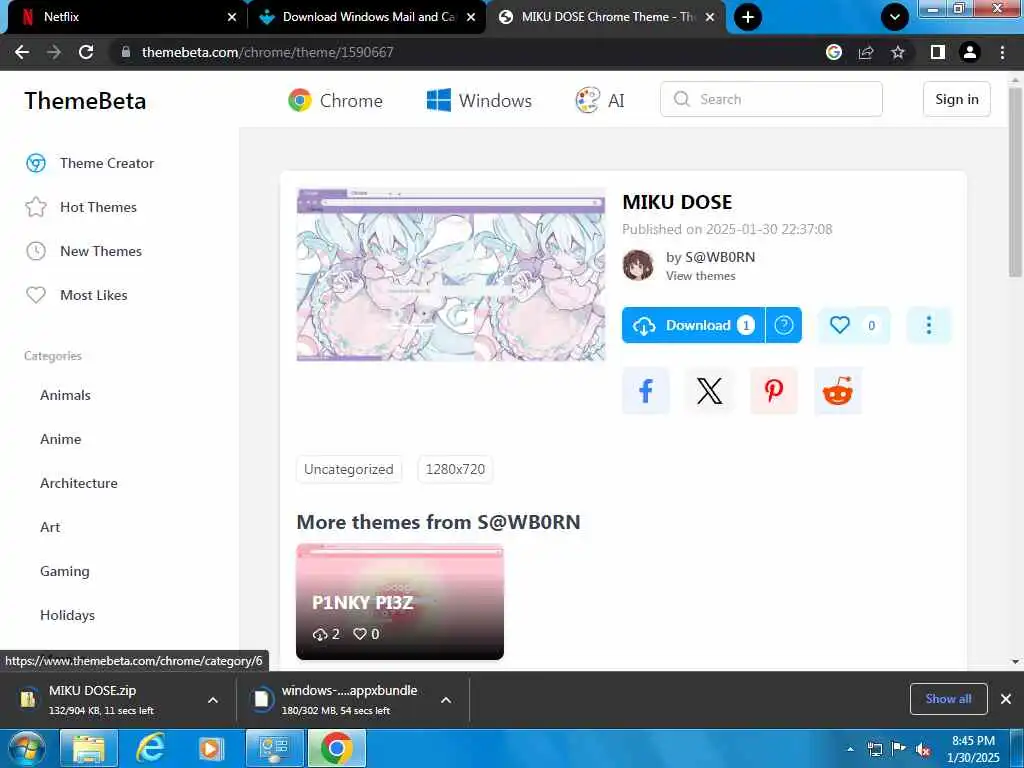Click the Uncategorized tag
1024x768 pixels.
(x=349, y=470)
